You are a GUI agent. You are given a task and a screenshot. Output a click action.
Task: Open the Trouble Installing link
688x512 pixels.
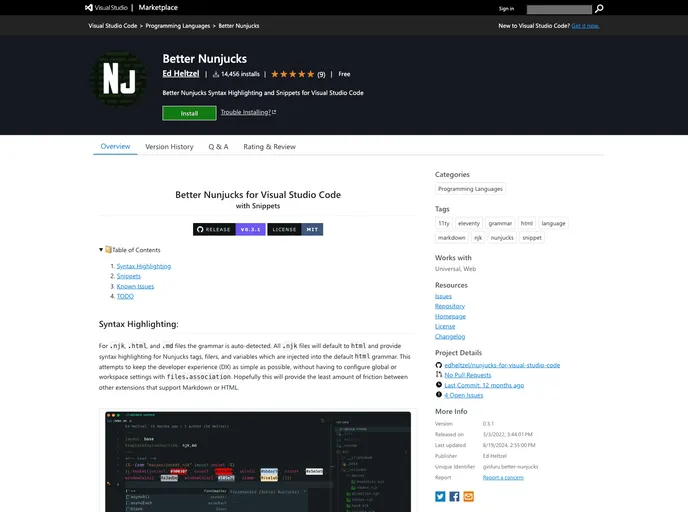click(x=248, y=112)
